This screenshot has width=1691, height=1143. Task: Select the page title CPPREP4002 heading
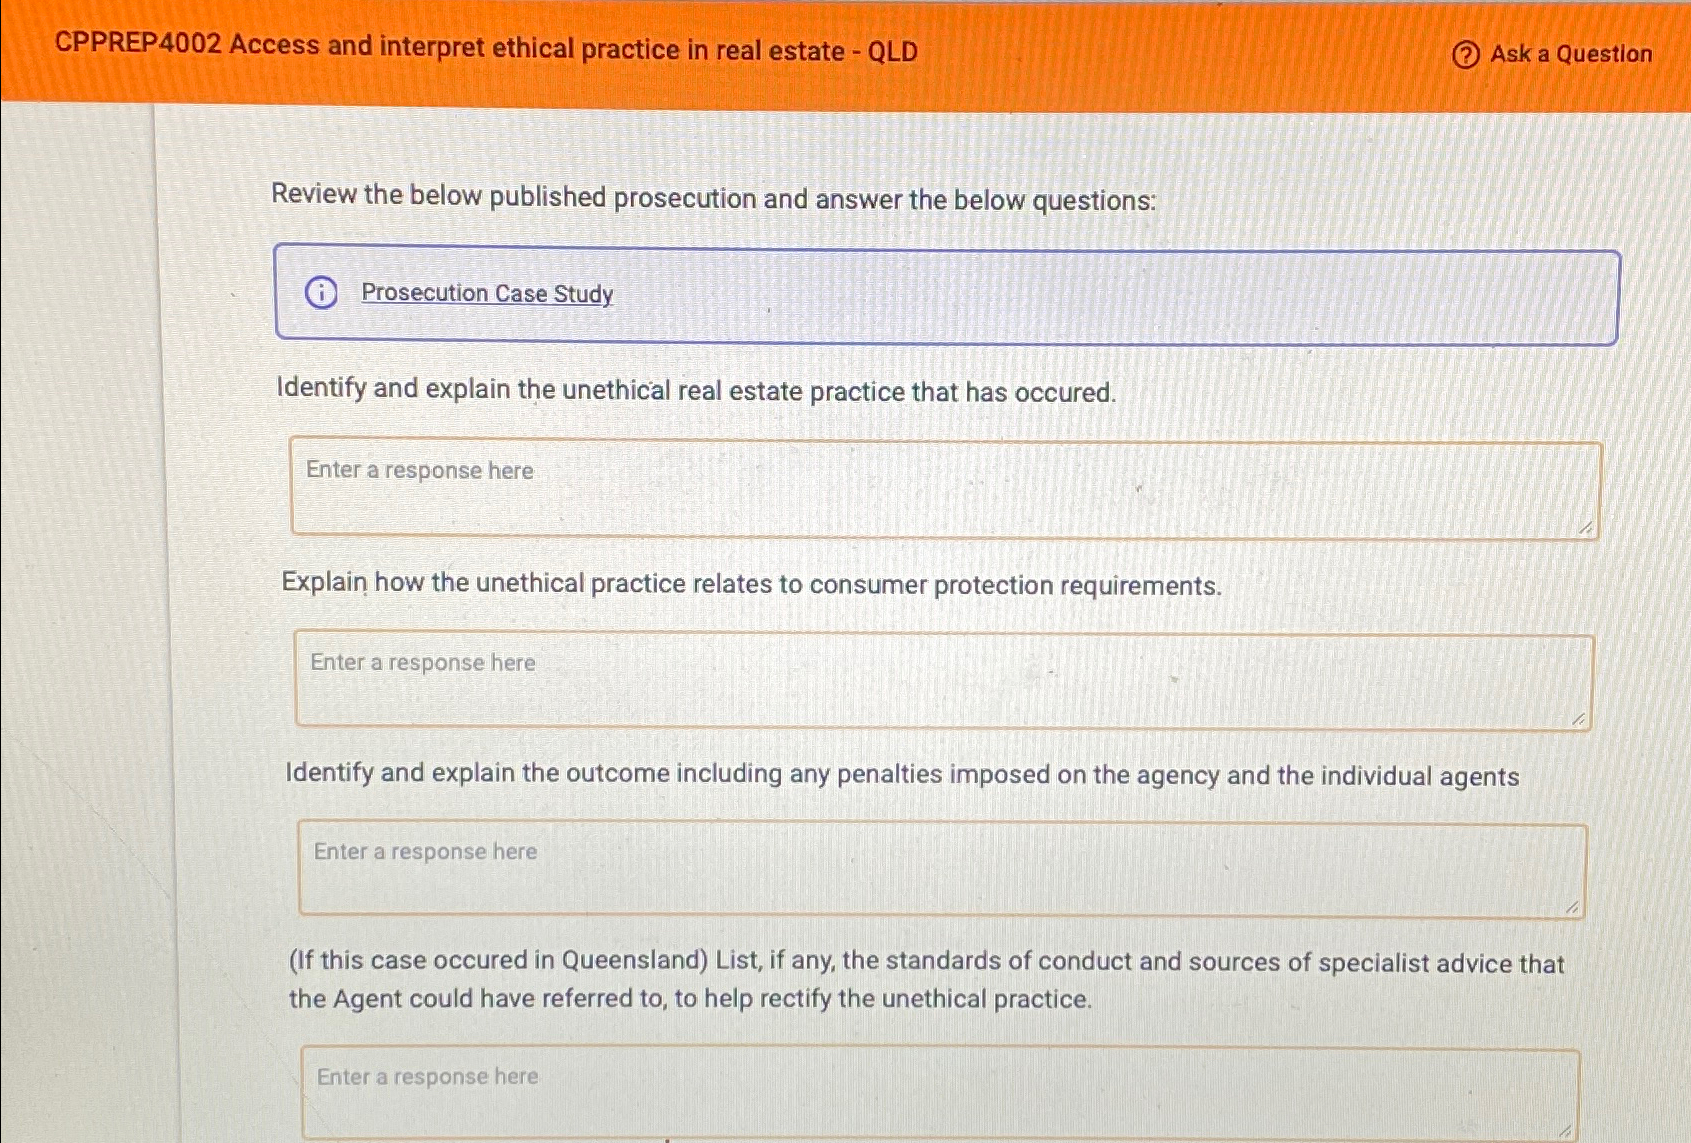[486, 48]
